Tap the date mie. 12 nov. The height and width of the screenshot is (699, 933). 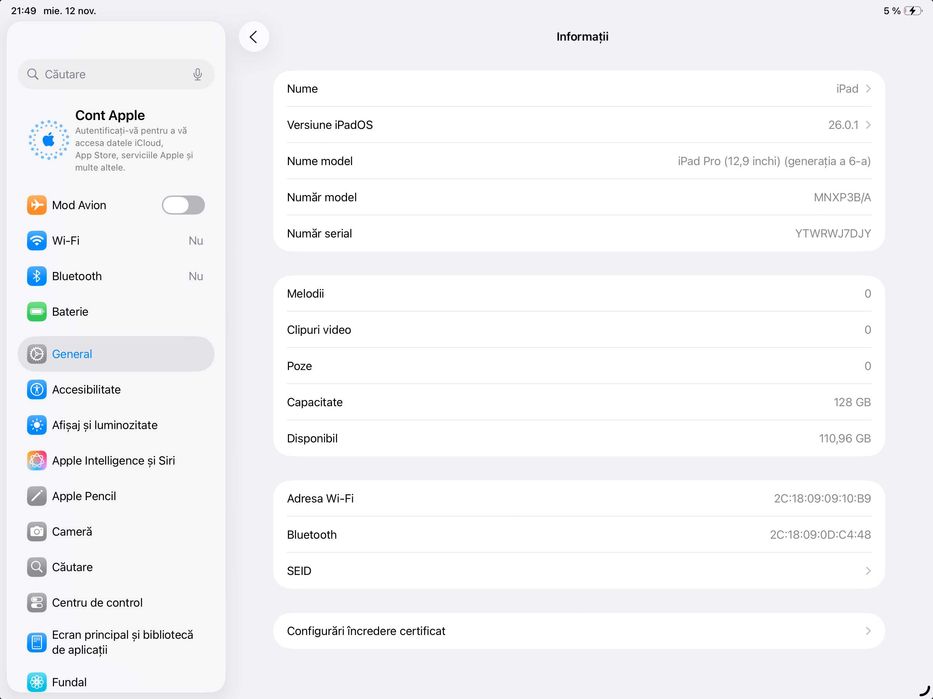click(70, 11)
